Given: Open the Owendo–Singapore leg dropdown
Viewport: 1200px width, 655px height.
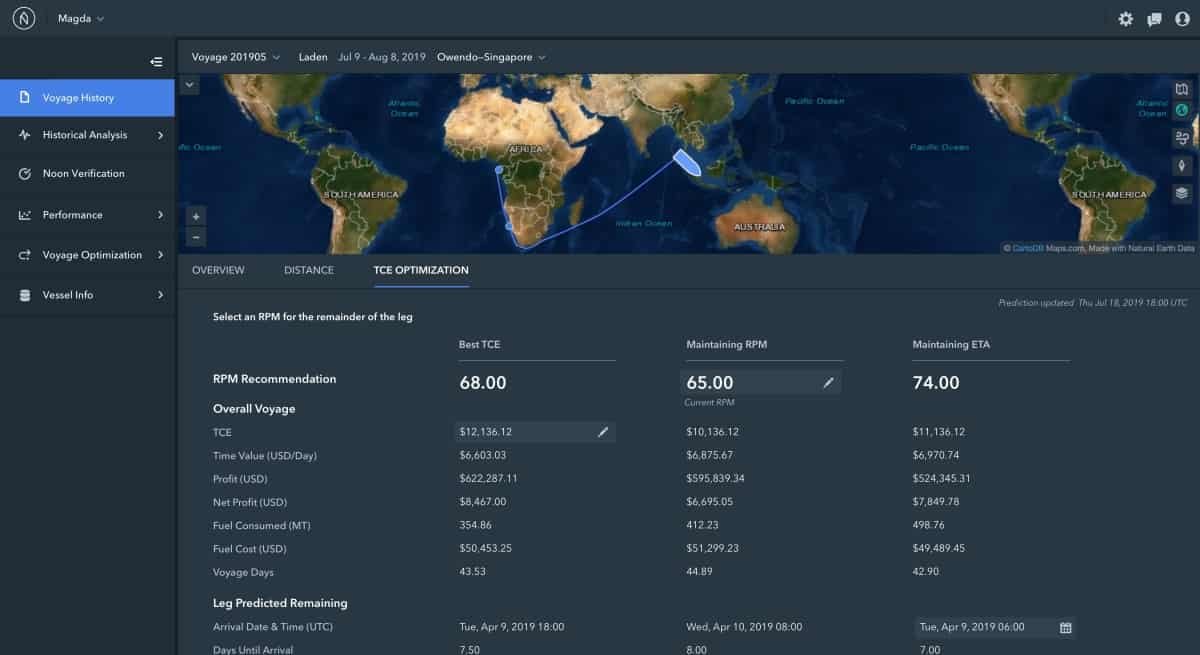Looking at the screenshot, I should pos(491,57).
